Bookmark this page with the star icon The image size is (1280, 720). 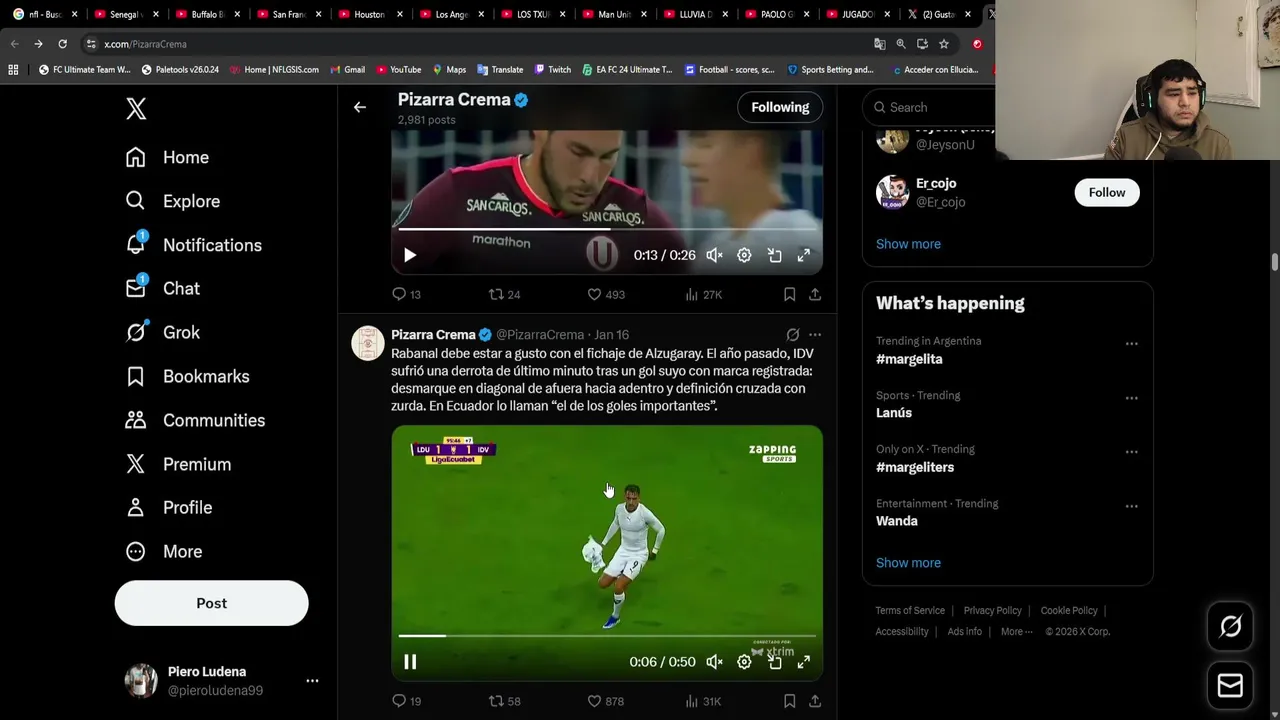tap(944, 44)
